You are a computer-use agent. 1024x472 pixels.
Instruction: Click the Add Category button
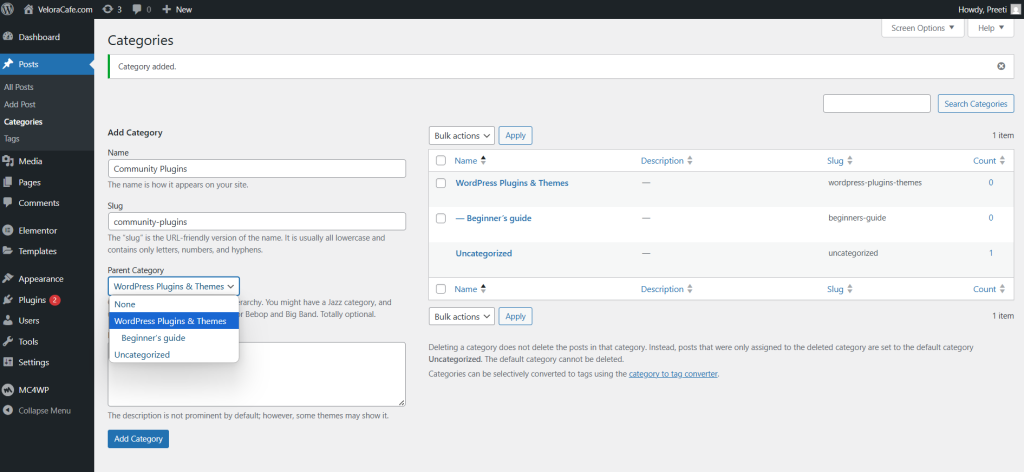click(138, 439)
